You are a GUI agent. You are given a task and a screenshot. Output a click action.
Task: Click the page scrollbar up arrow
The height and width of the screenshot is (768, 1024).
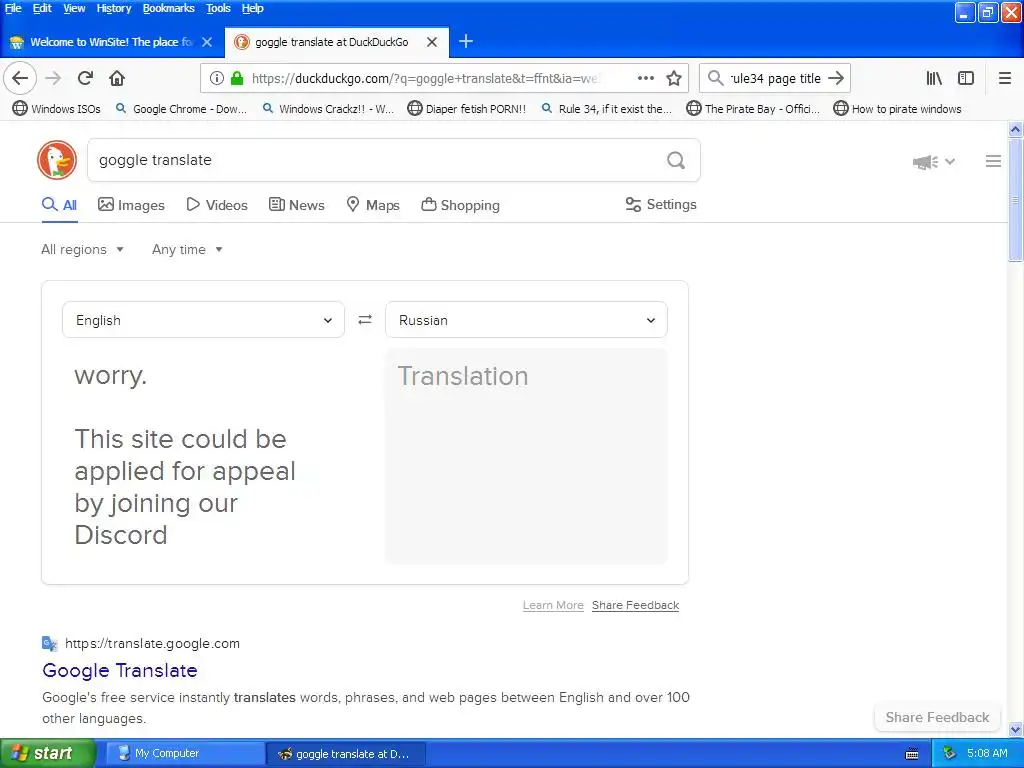coord(1016,129)
